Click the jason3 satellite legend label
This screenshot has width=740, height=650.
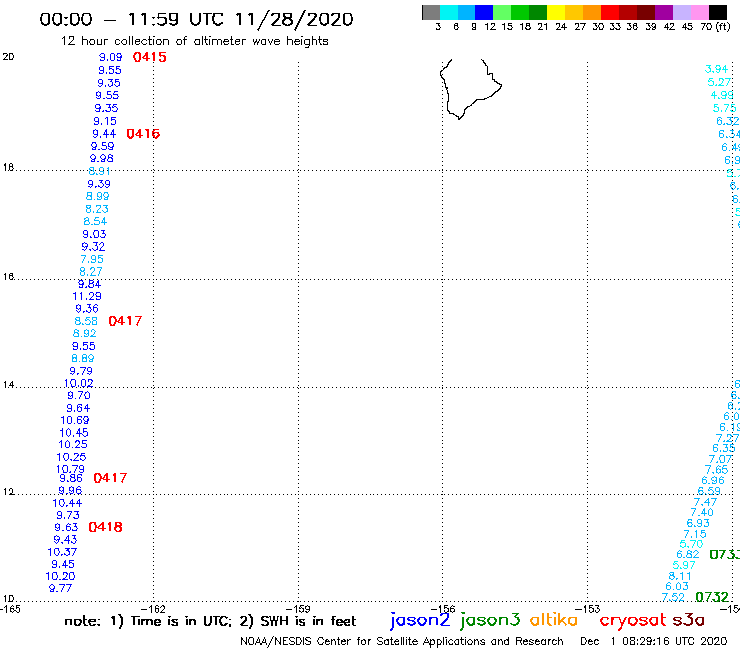coord(490,620)
